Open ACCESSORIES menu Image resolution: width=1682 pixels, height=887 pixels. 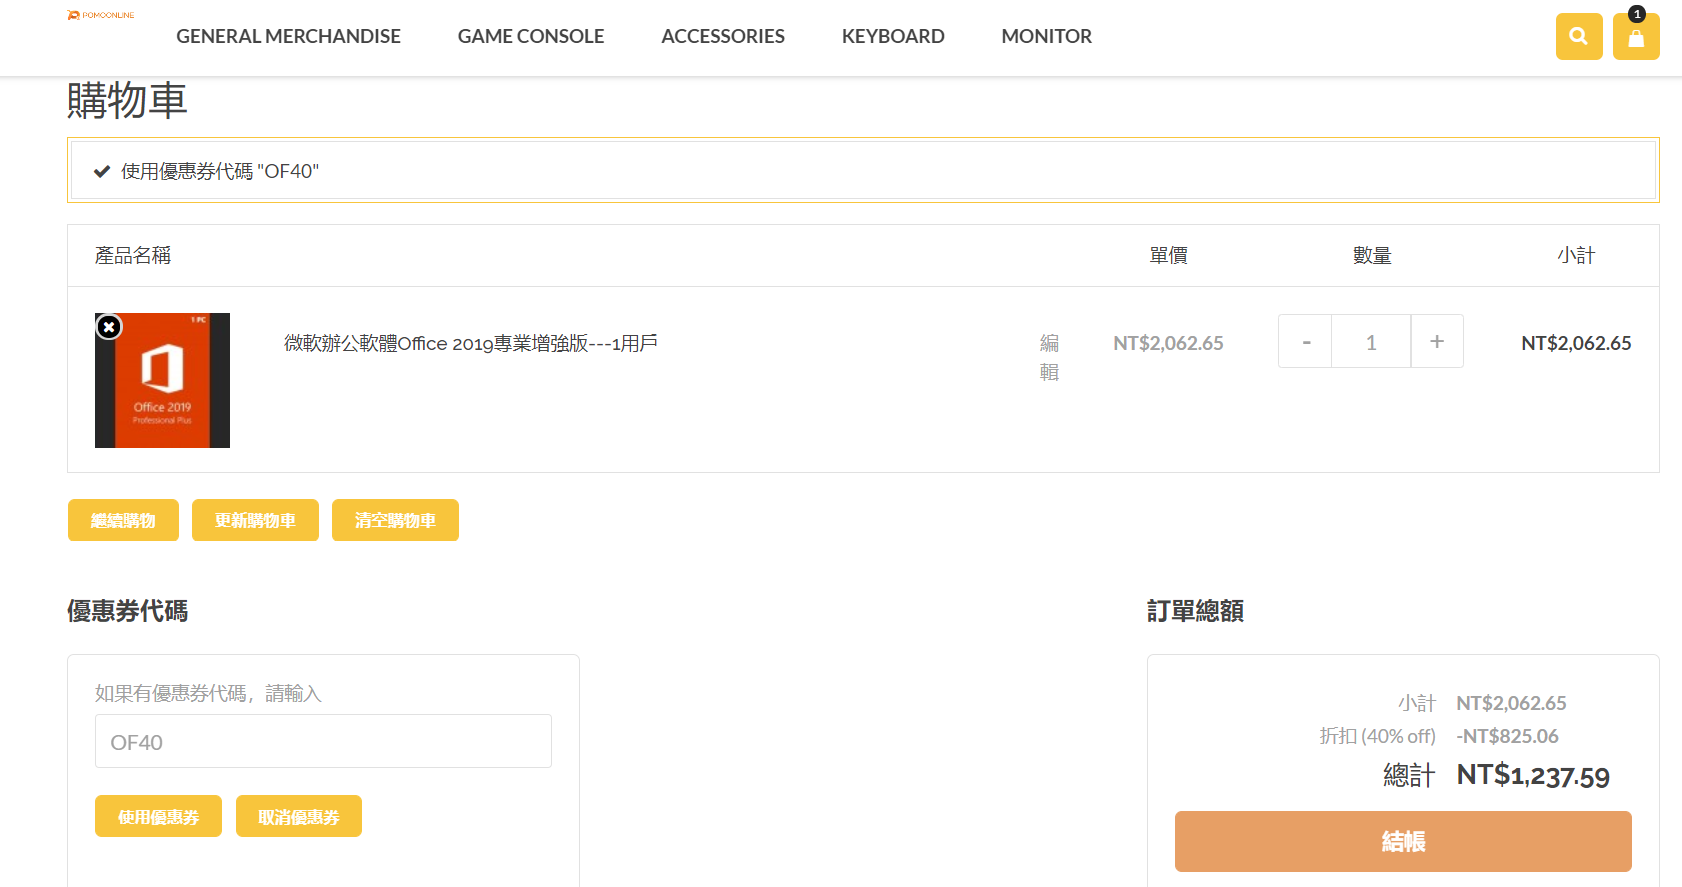[723, 36]
